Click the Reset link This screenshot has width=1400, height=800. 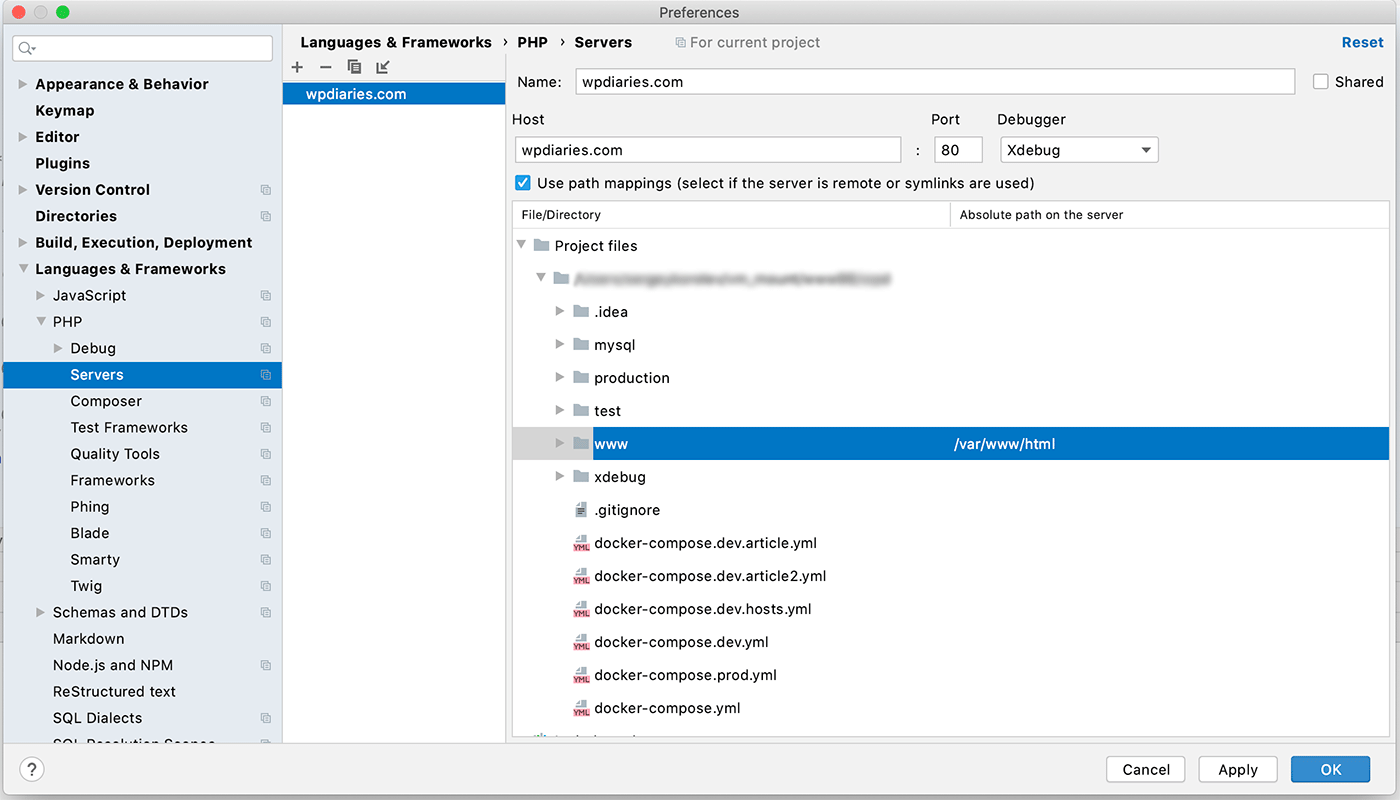(x=1362, y=42)
